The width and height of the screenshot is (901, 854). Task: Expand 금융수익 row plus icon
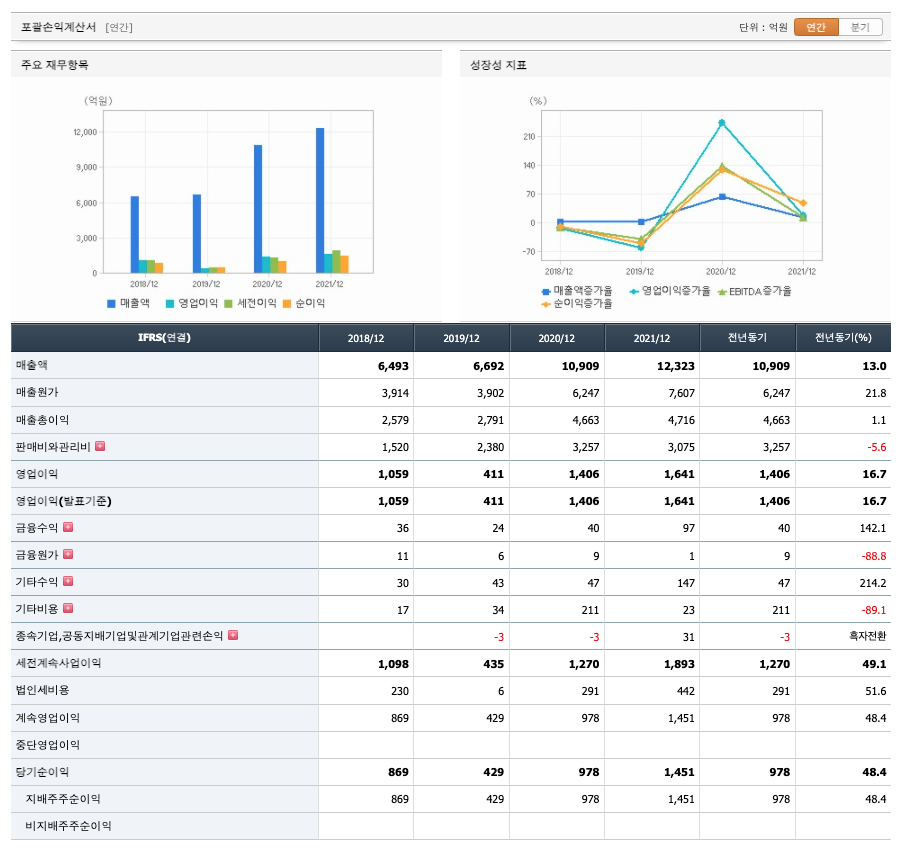[68, 527]
